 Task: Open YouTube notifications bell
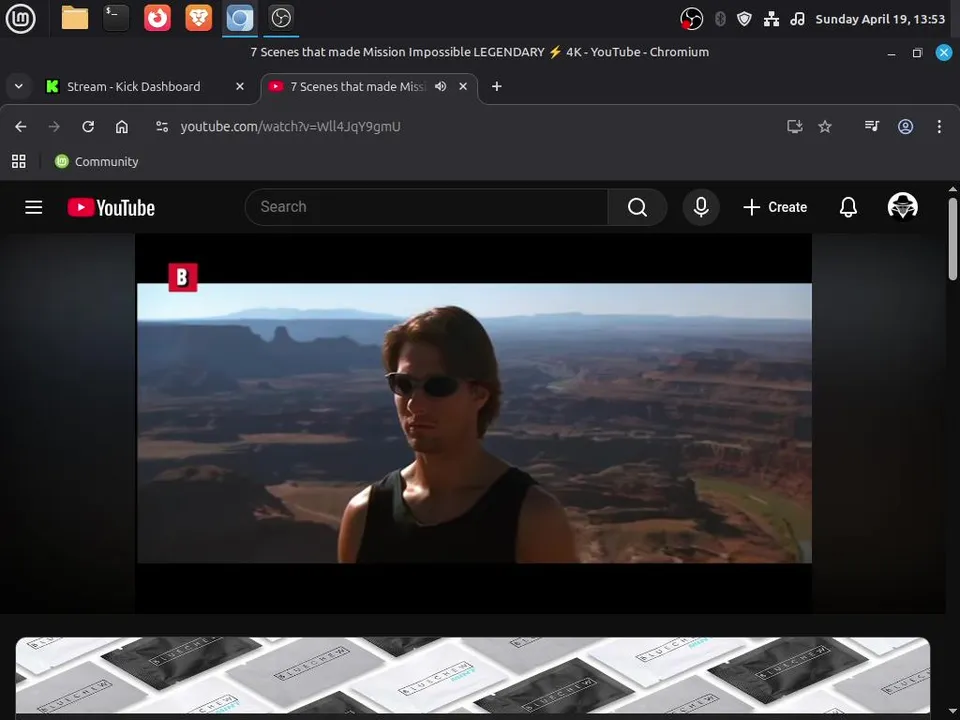pos(848,207)
